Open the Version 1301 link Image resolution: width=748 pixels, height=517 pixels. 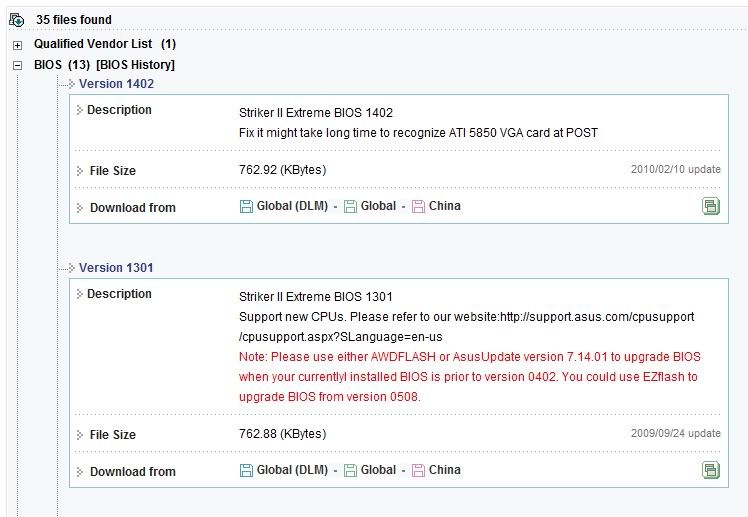click(x=116, y=268)
